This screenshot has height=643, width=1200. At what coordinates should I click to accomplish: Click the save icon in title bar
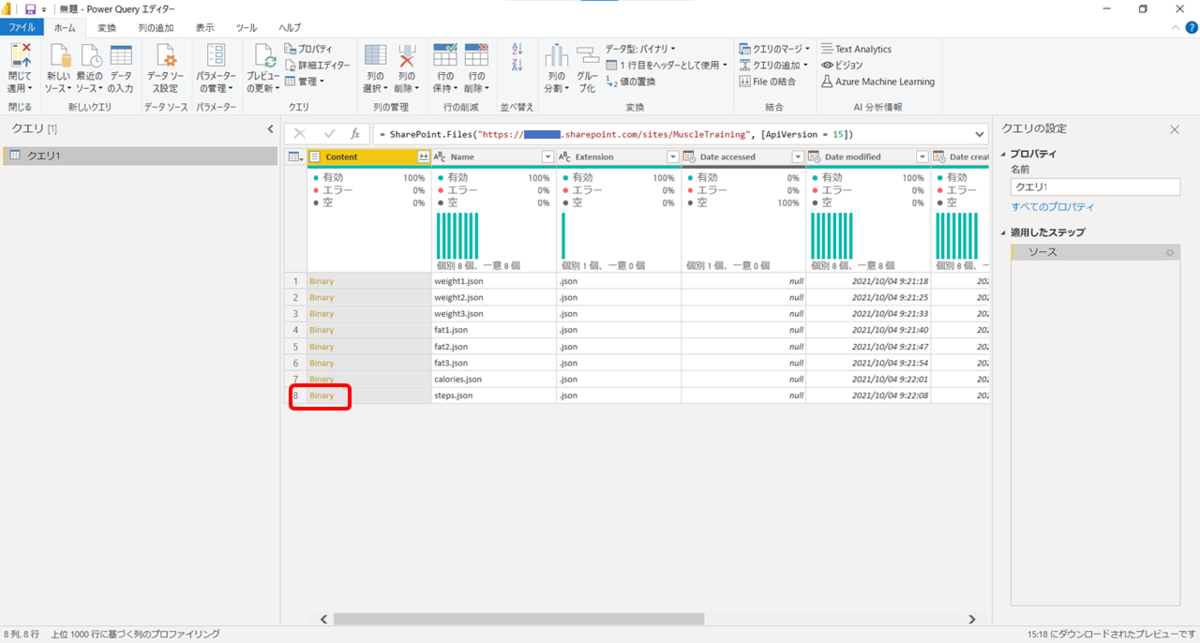pyautogui.click(x=30, y=9)
